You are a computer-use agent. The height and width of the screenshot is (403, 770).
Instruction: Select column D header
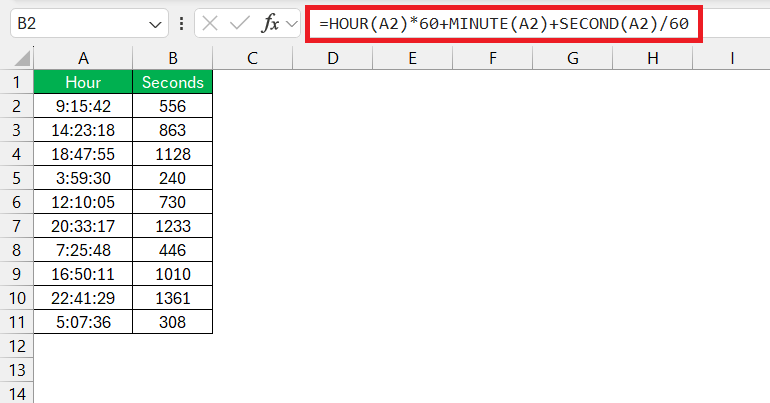(x=332, y=58)
